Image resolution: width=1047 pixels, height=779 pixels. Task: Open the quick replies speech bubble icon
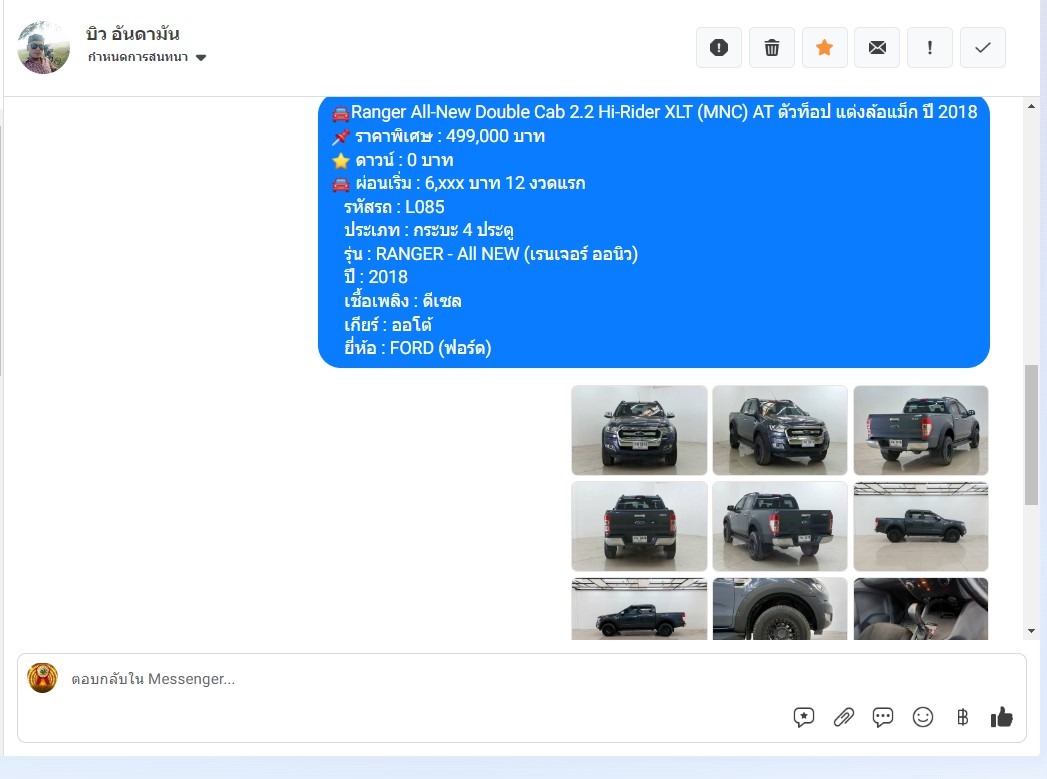point(883,717)
